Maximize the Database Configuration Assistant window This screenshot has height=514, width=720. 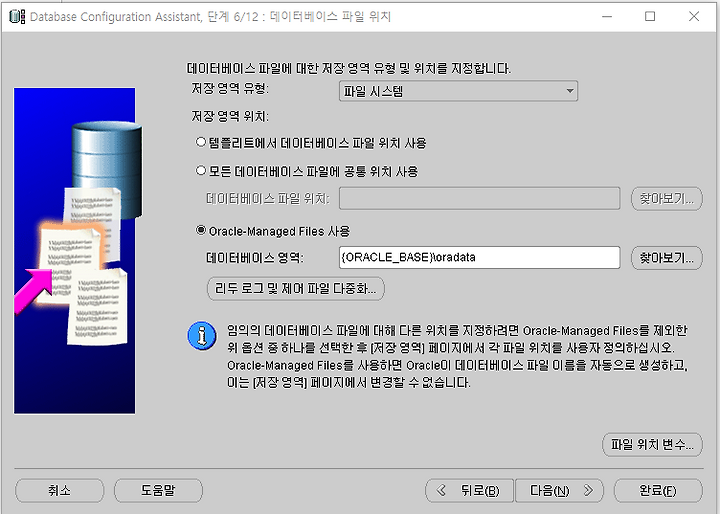click(650, 17)
